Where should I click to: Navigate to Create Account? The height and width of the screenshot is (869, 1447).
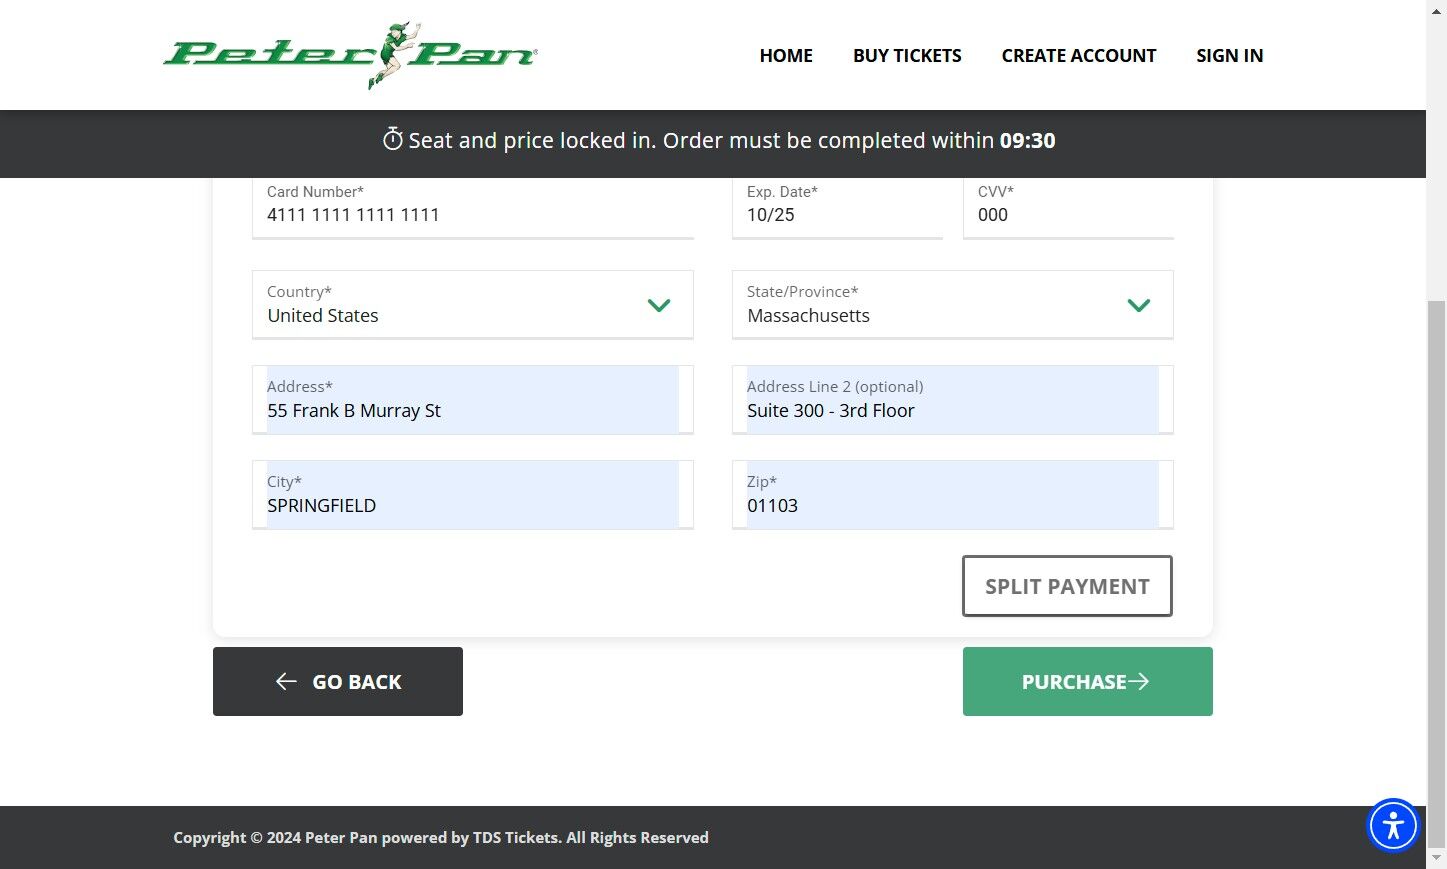click(x=1079, y=56)
